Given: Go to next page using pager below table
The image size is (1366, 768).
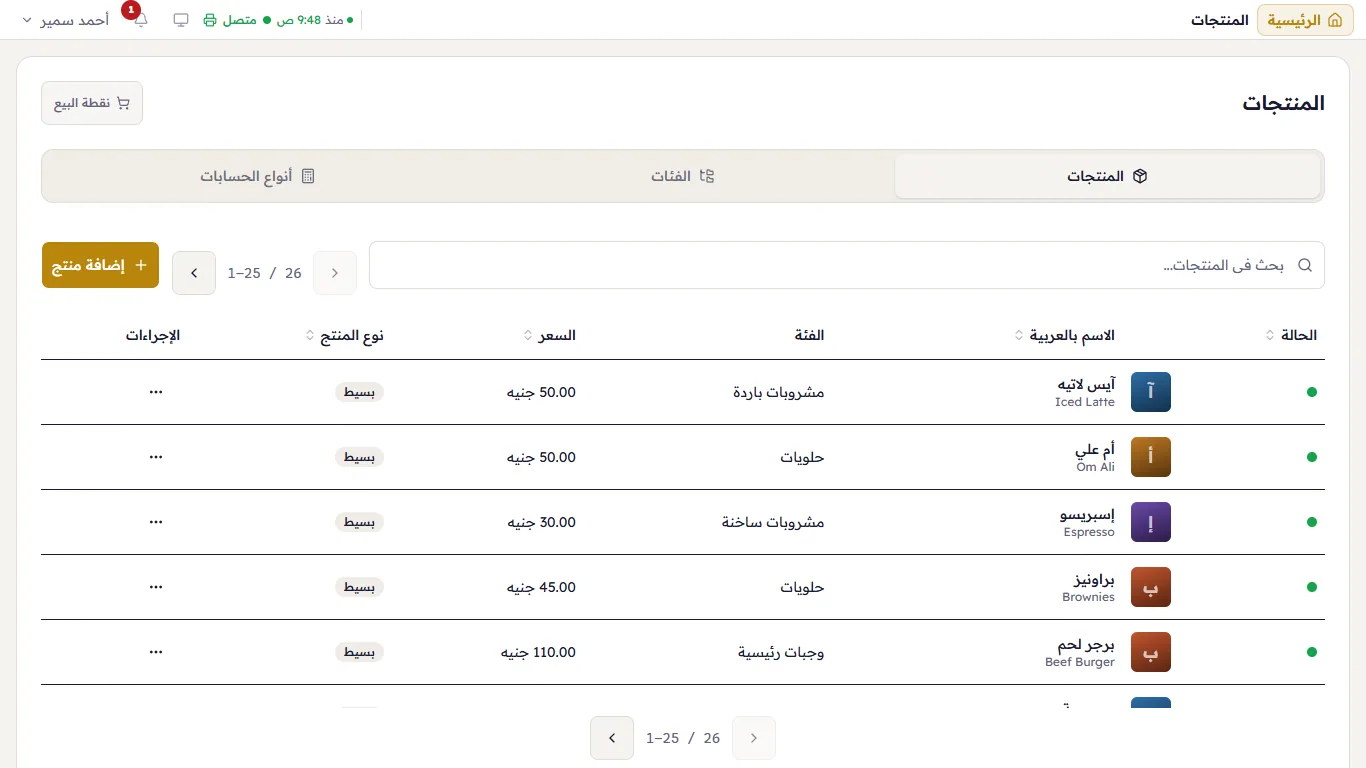Looking at the screenshot, I should coord(612,738).
